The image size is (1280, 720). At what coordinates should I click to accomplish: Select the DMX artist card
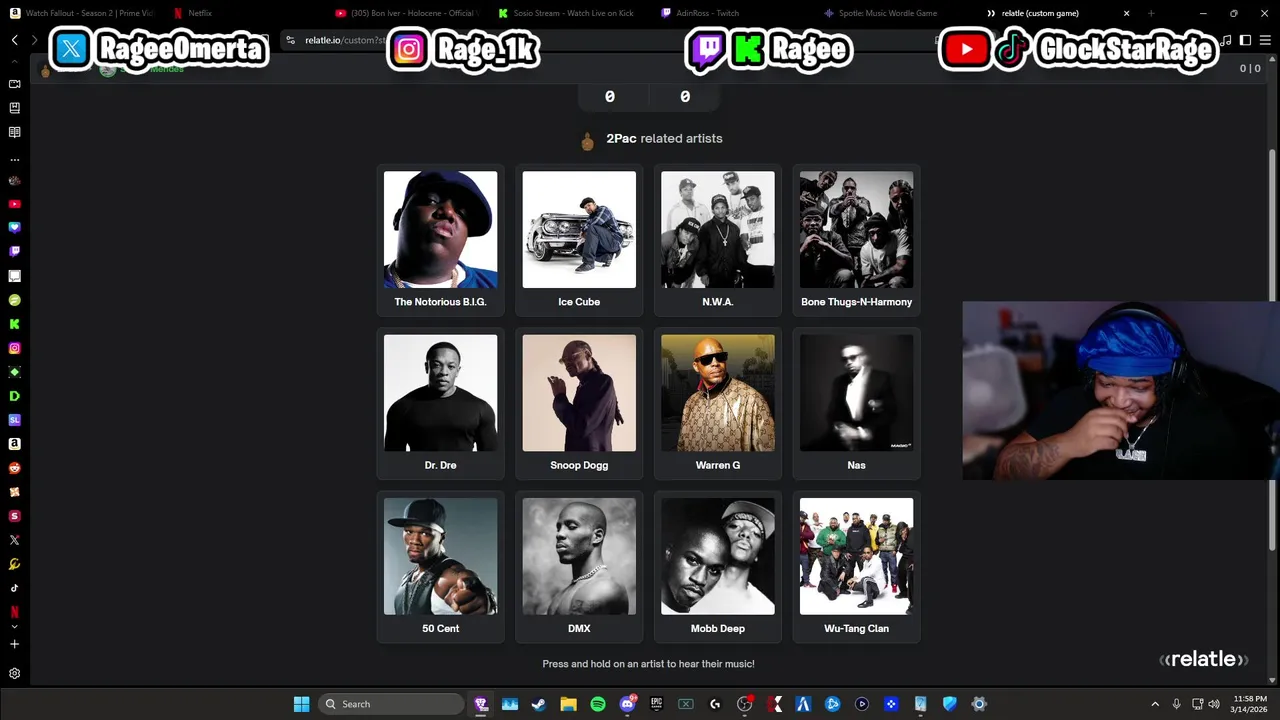[579, 566]
